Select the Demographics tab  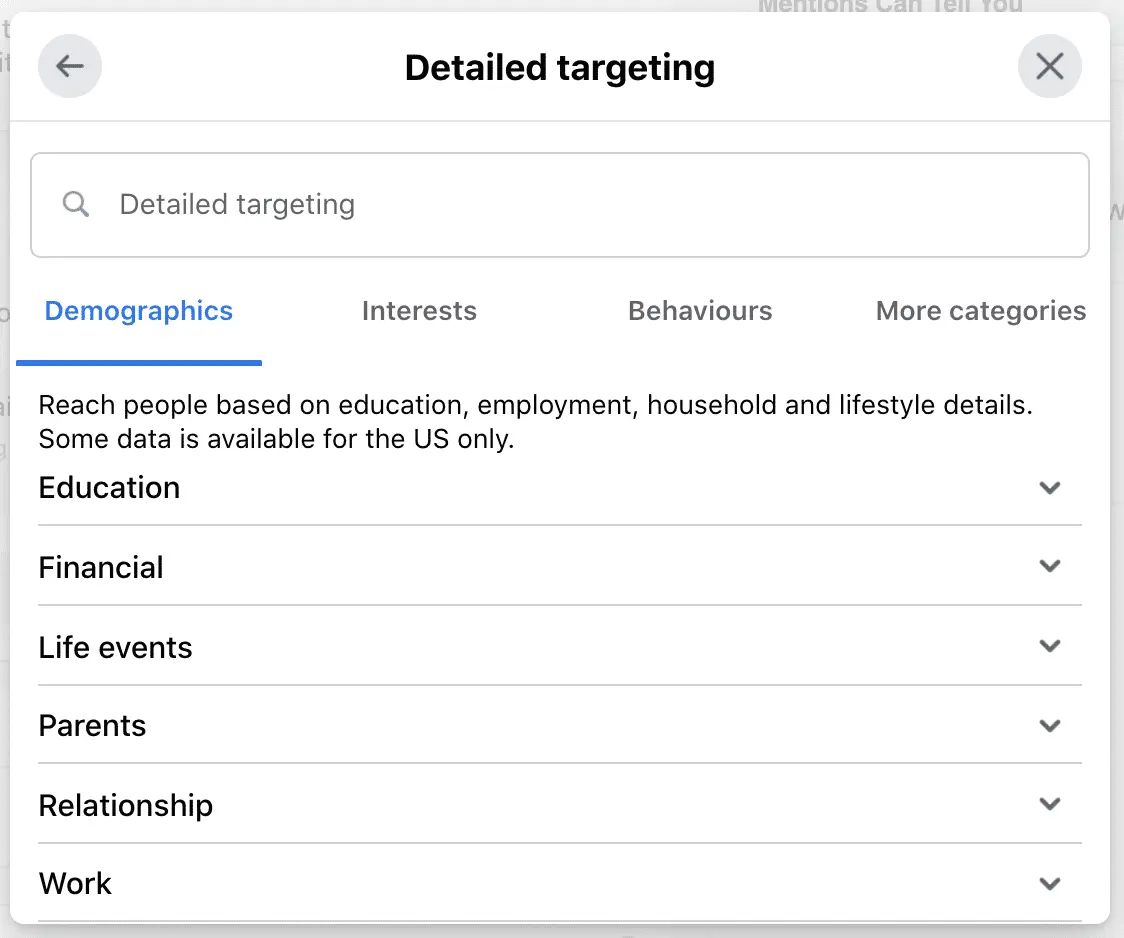[139, 311]
